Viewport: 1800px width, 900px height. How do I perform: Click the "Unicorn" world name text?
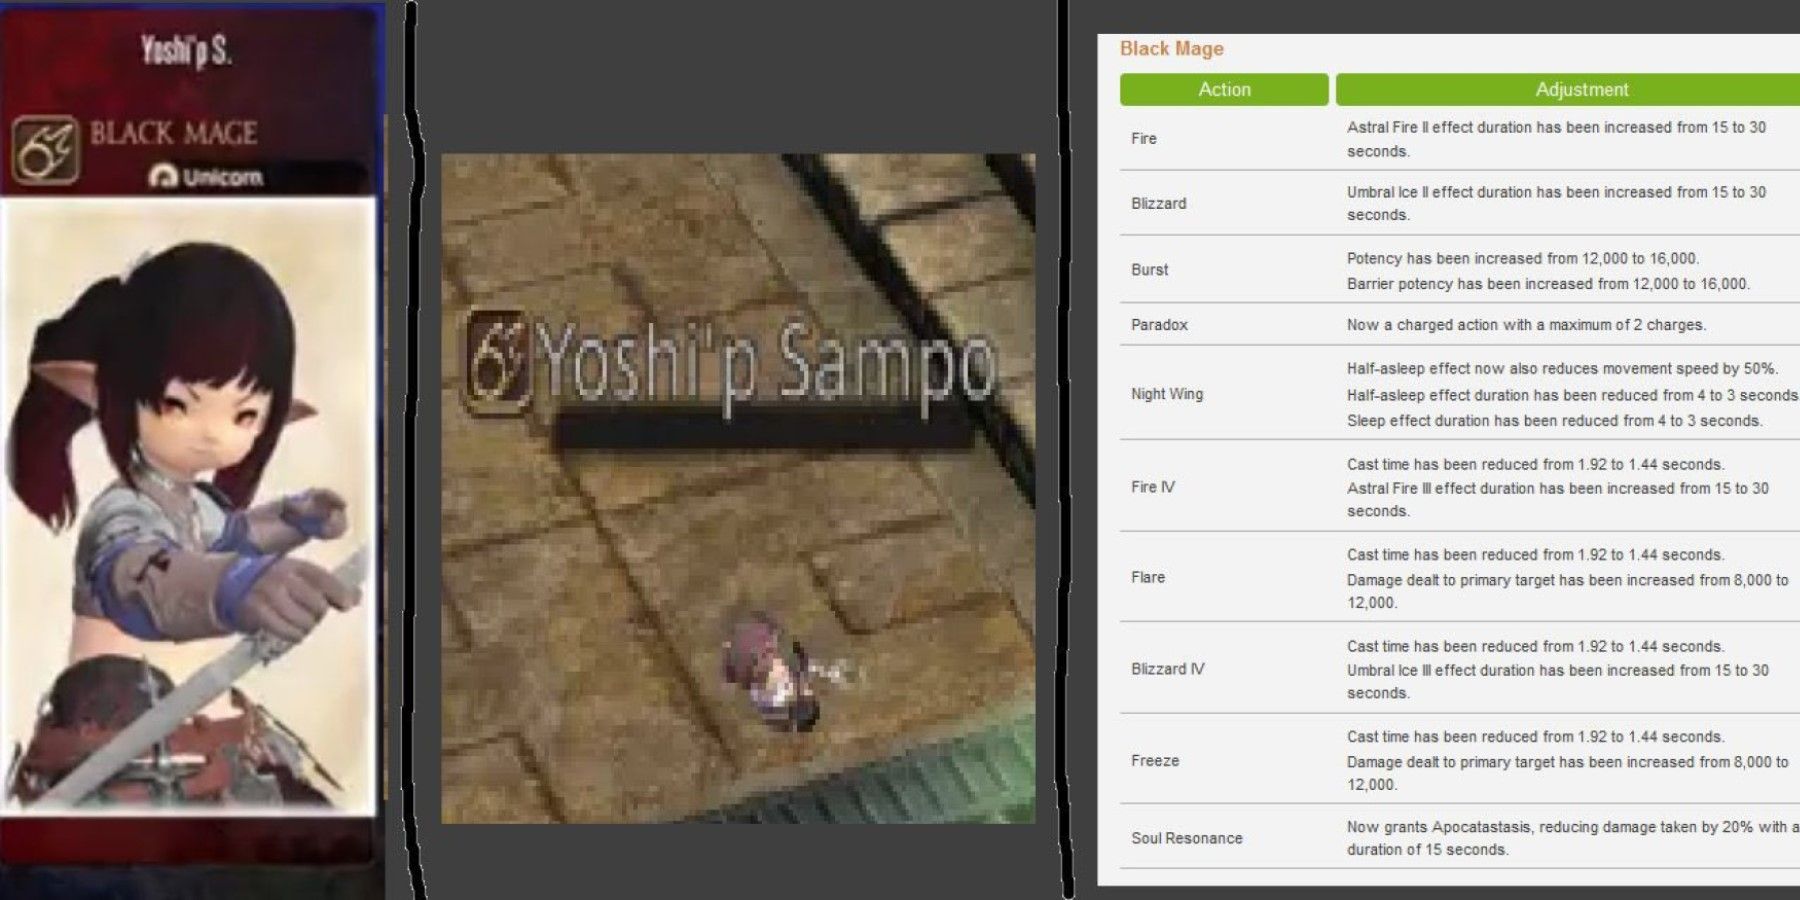coord(223,177)
